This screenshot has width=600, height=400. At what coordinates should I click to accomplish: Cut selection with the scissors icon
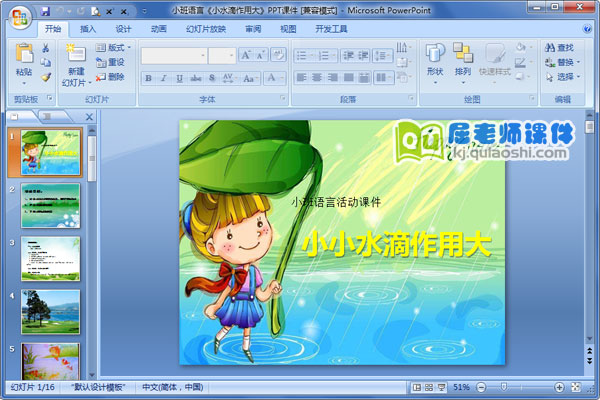46,48
